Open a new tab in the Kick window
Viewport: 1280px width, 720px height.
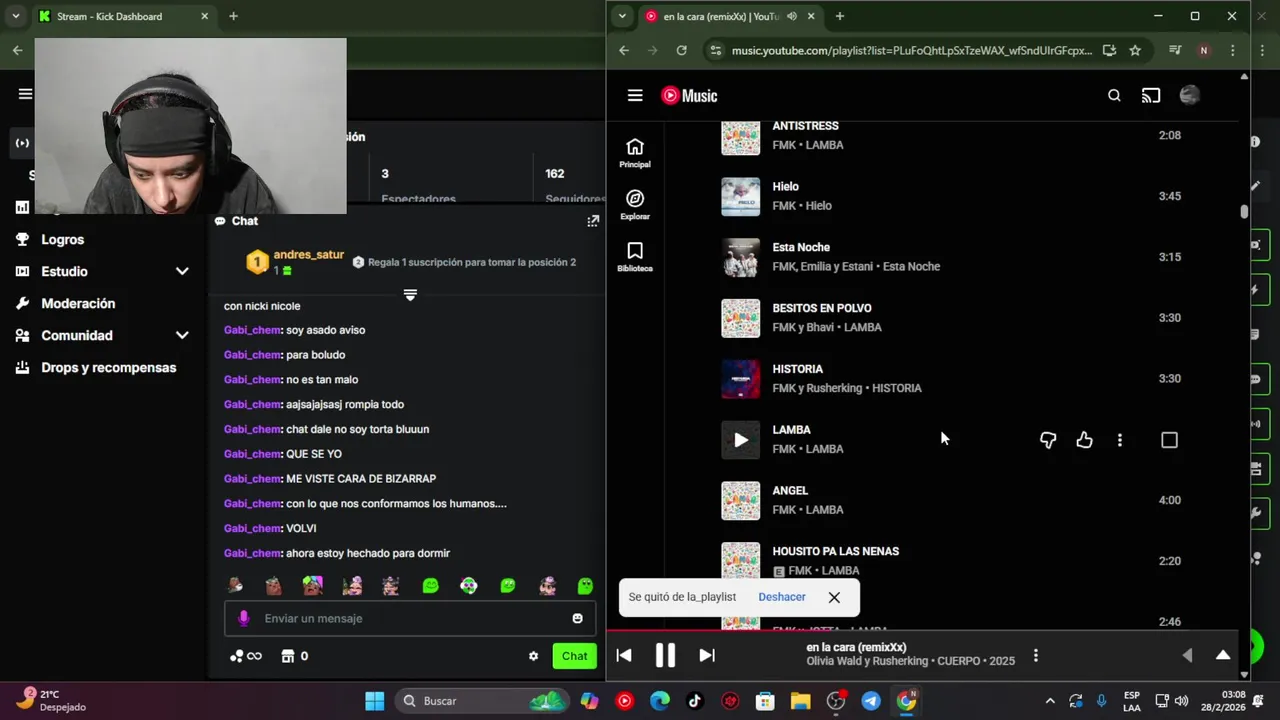233,16
